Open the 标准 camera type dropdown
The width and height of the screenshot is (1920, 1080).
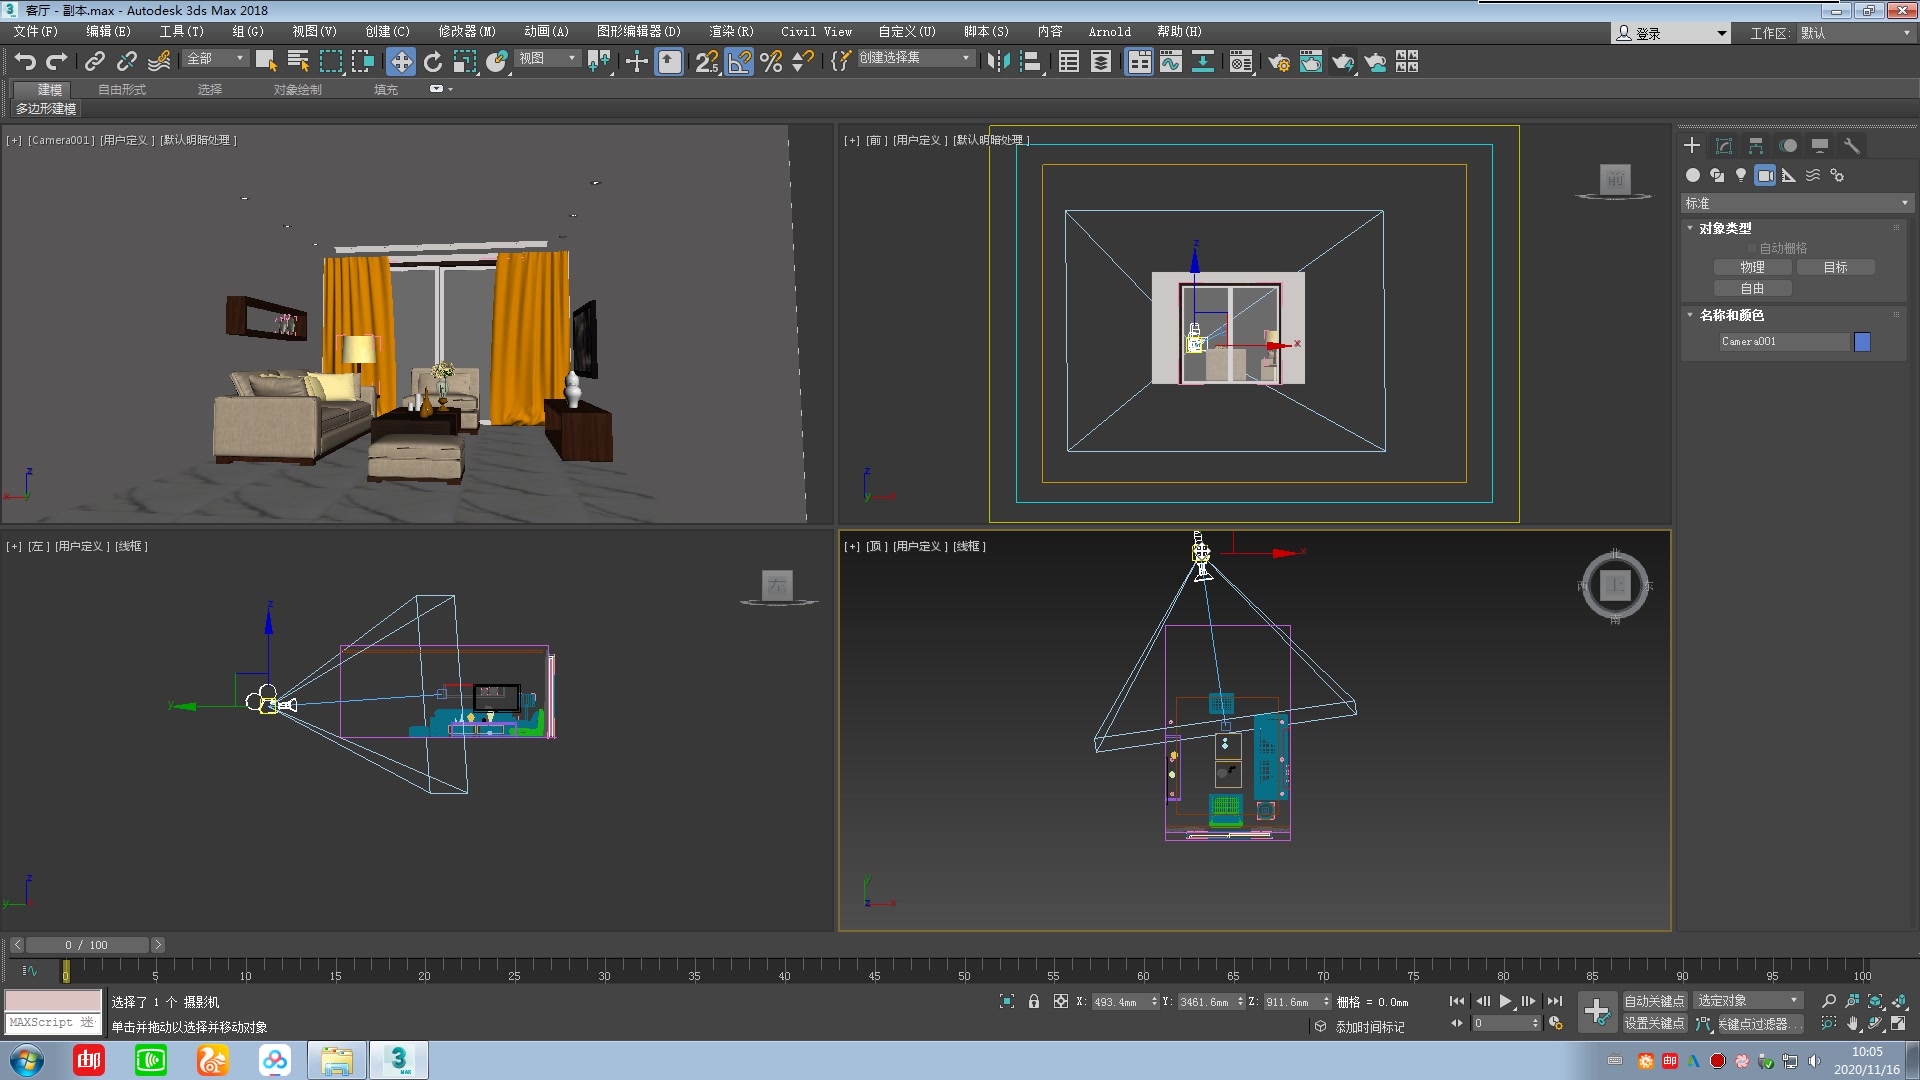coord(1796,203)
